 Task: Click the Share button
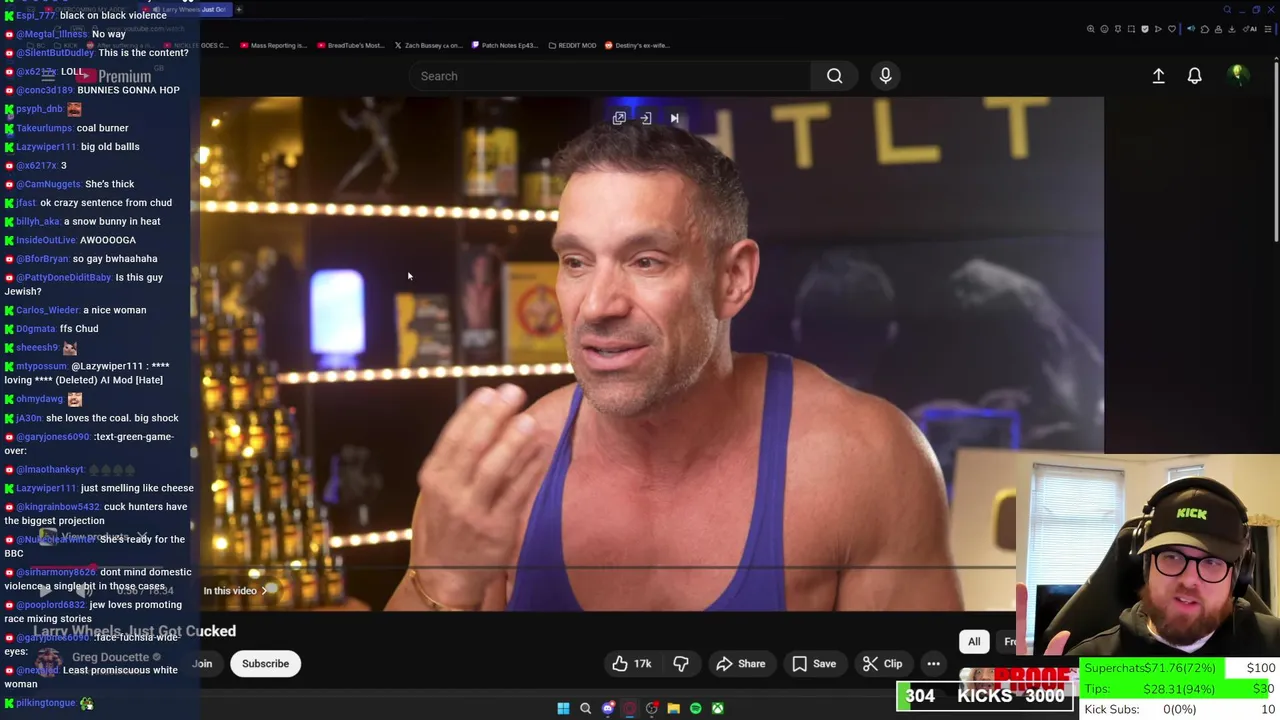point(741,664)
